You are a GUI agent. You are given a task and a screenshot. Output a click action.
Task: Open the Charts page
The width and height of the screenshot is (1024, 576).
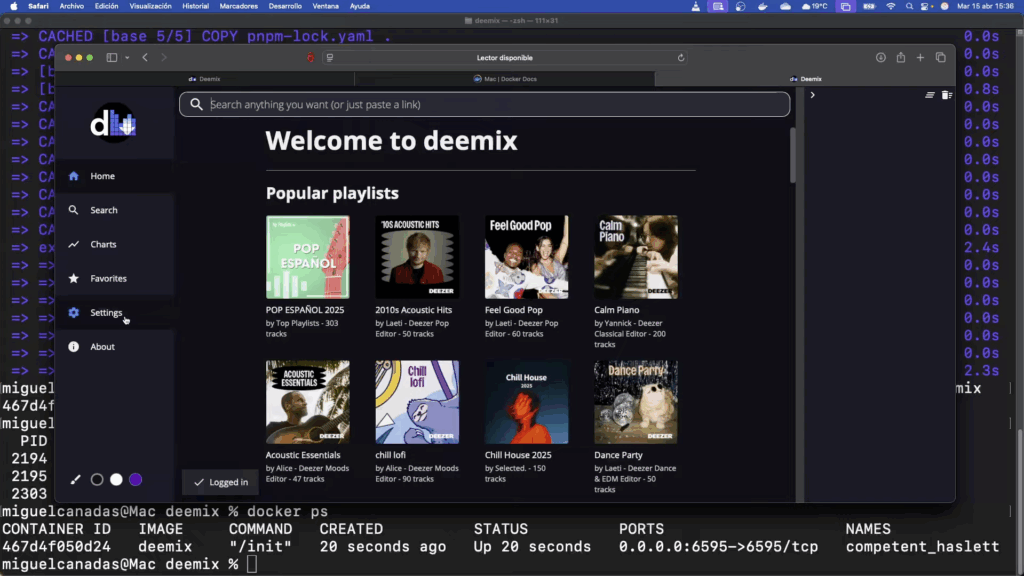click(x=115, y=244)
